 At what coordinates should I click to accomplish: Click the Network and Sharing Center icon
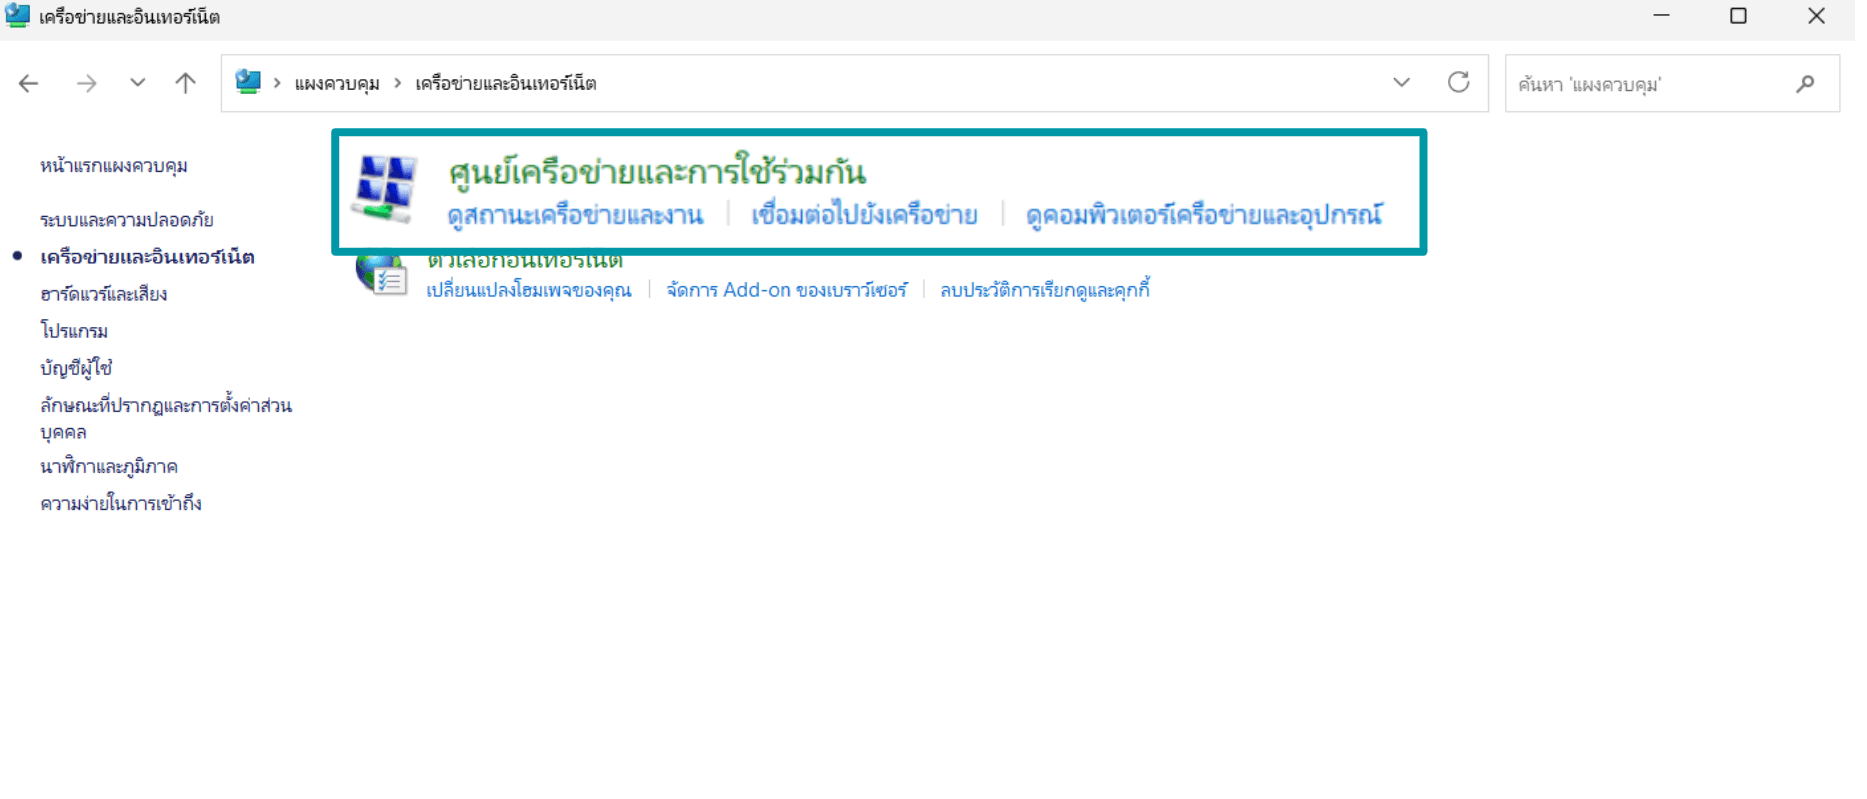click(384, 189)
